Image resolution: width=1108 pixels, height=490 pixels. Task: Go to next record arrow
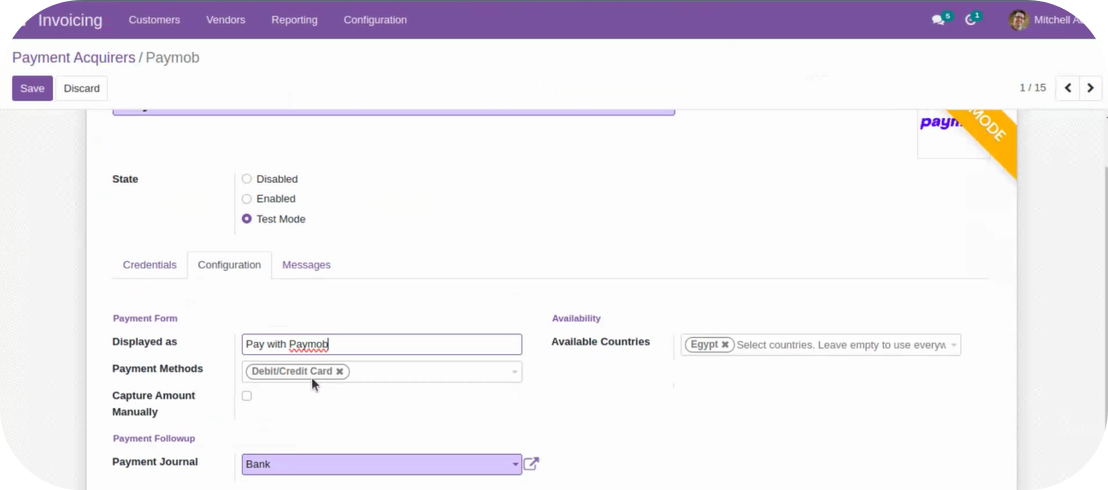coord(1091,88)
